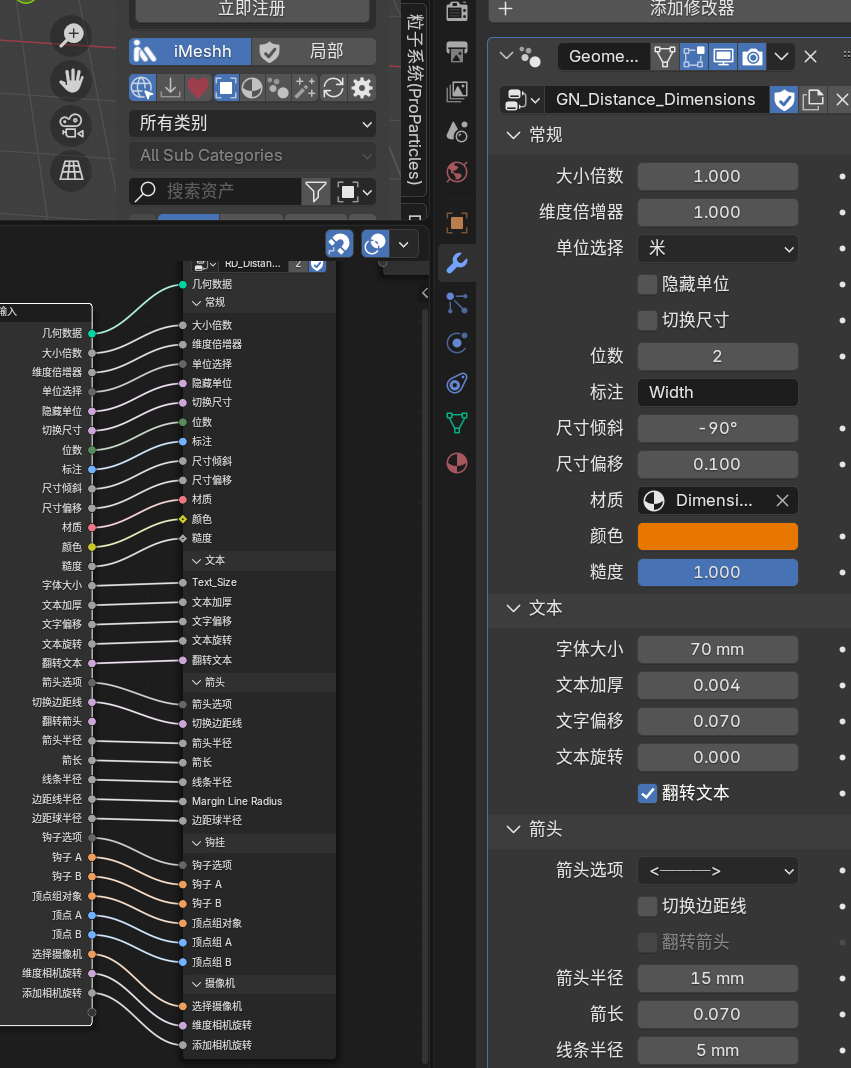Viewport: 851px width, 1068px height.
Task: Toggle fake user shield for GN_Distance_Dimensions
Action: pyautogui.click(x=784, y=100)
